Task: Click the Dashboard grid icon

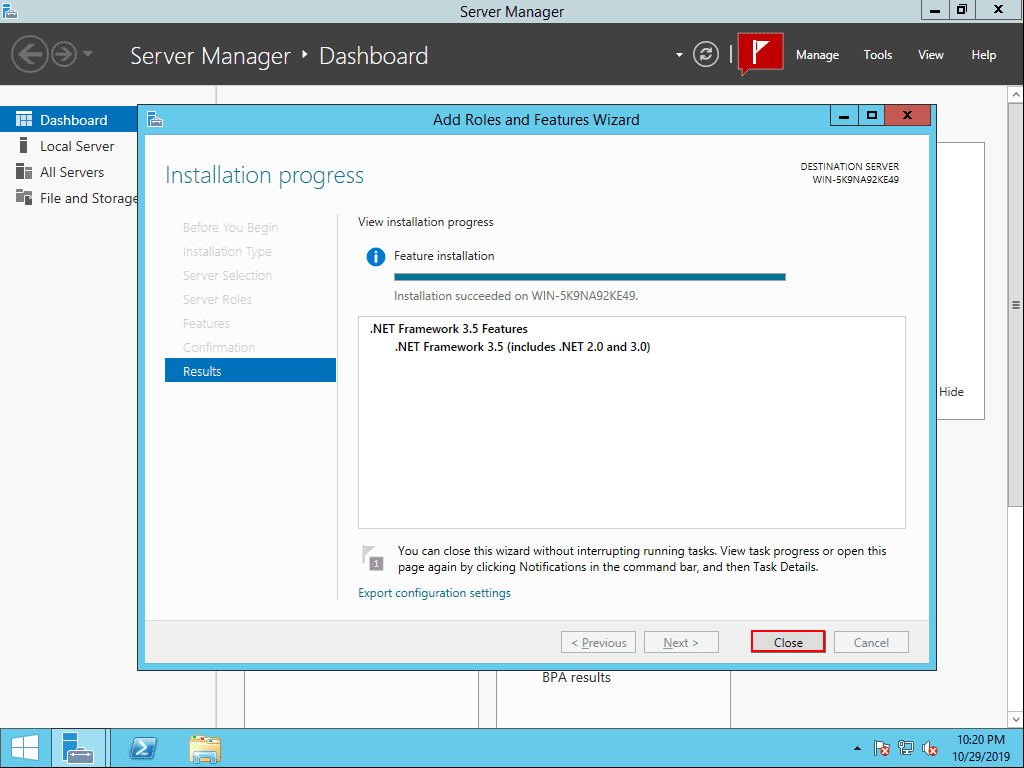Action: (x=24, y=119)
